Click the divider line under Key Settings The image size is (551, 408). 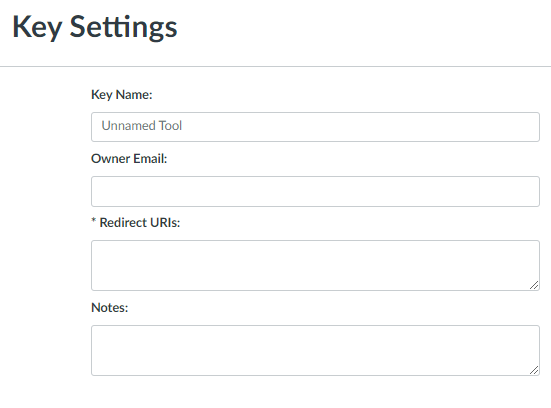(x=276, y=66)
